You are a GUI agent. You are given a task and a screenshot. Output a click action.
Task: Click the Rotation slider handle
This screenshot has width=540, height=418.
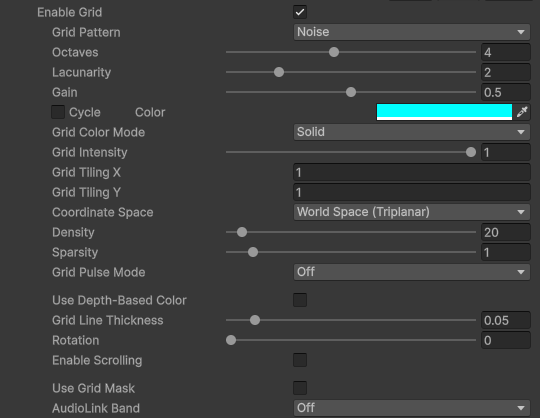click(x=231, y=340)
